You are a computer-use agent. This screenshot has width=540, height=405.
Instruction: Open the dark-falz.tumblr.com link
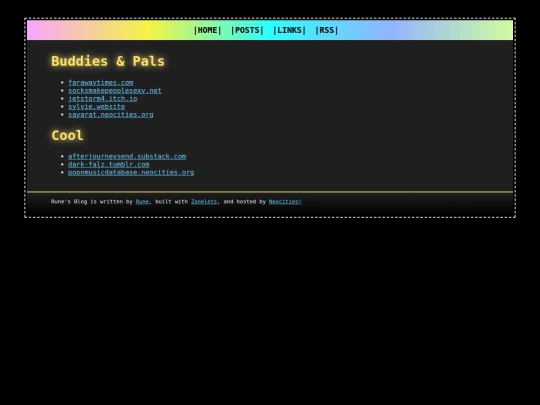click(109, 164)
